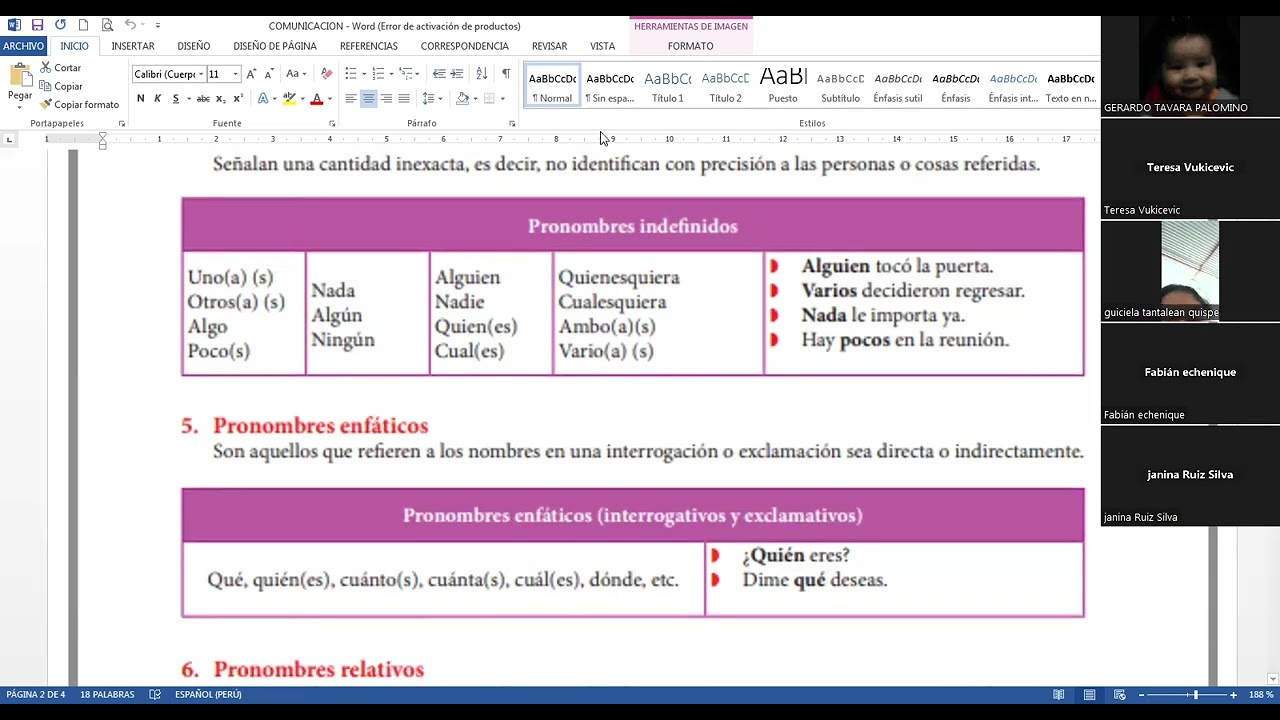The width and height of the screenshot is (1280, 720).
Task: Toggle bulleted list button
Action: [350, 74]
